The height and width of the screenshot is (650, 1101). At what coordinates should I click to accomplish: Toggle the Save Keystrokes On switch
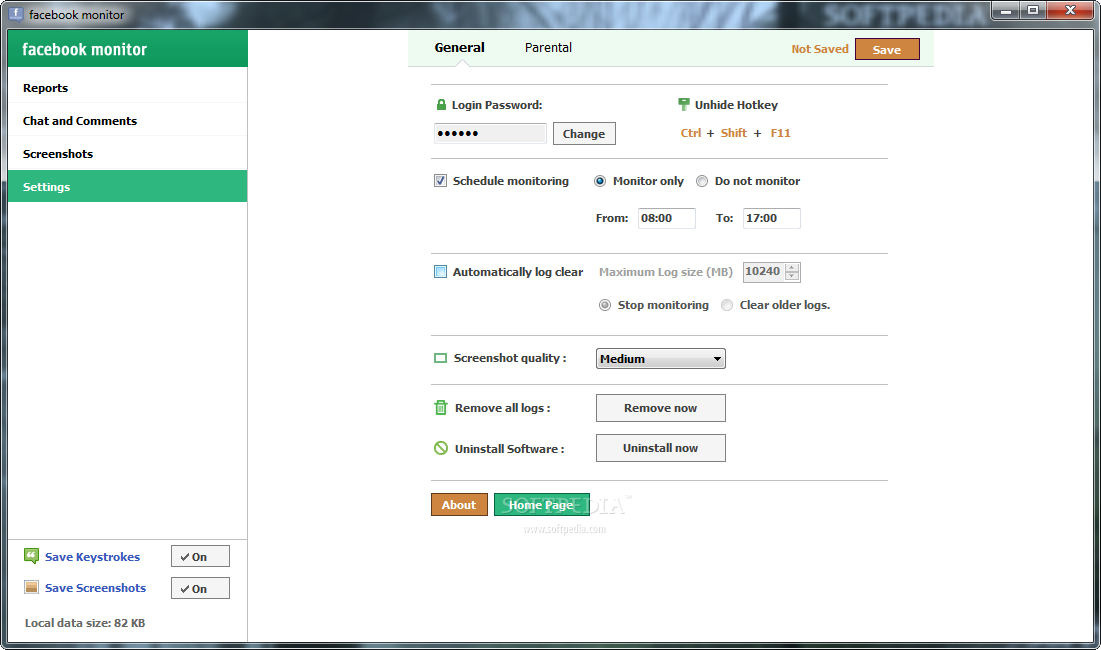point(200,557)
